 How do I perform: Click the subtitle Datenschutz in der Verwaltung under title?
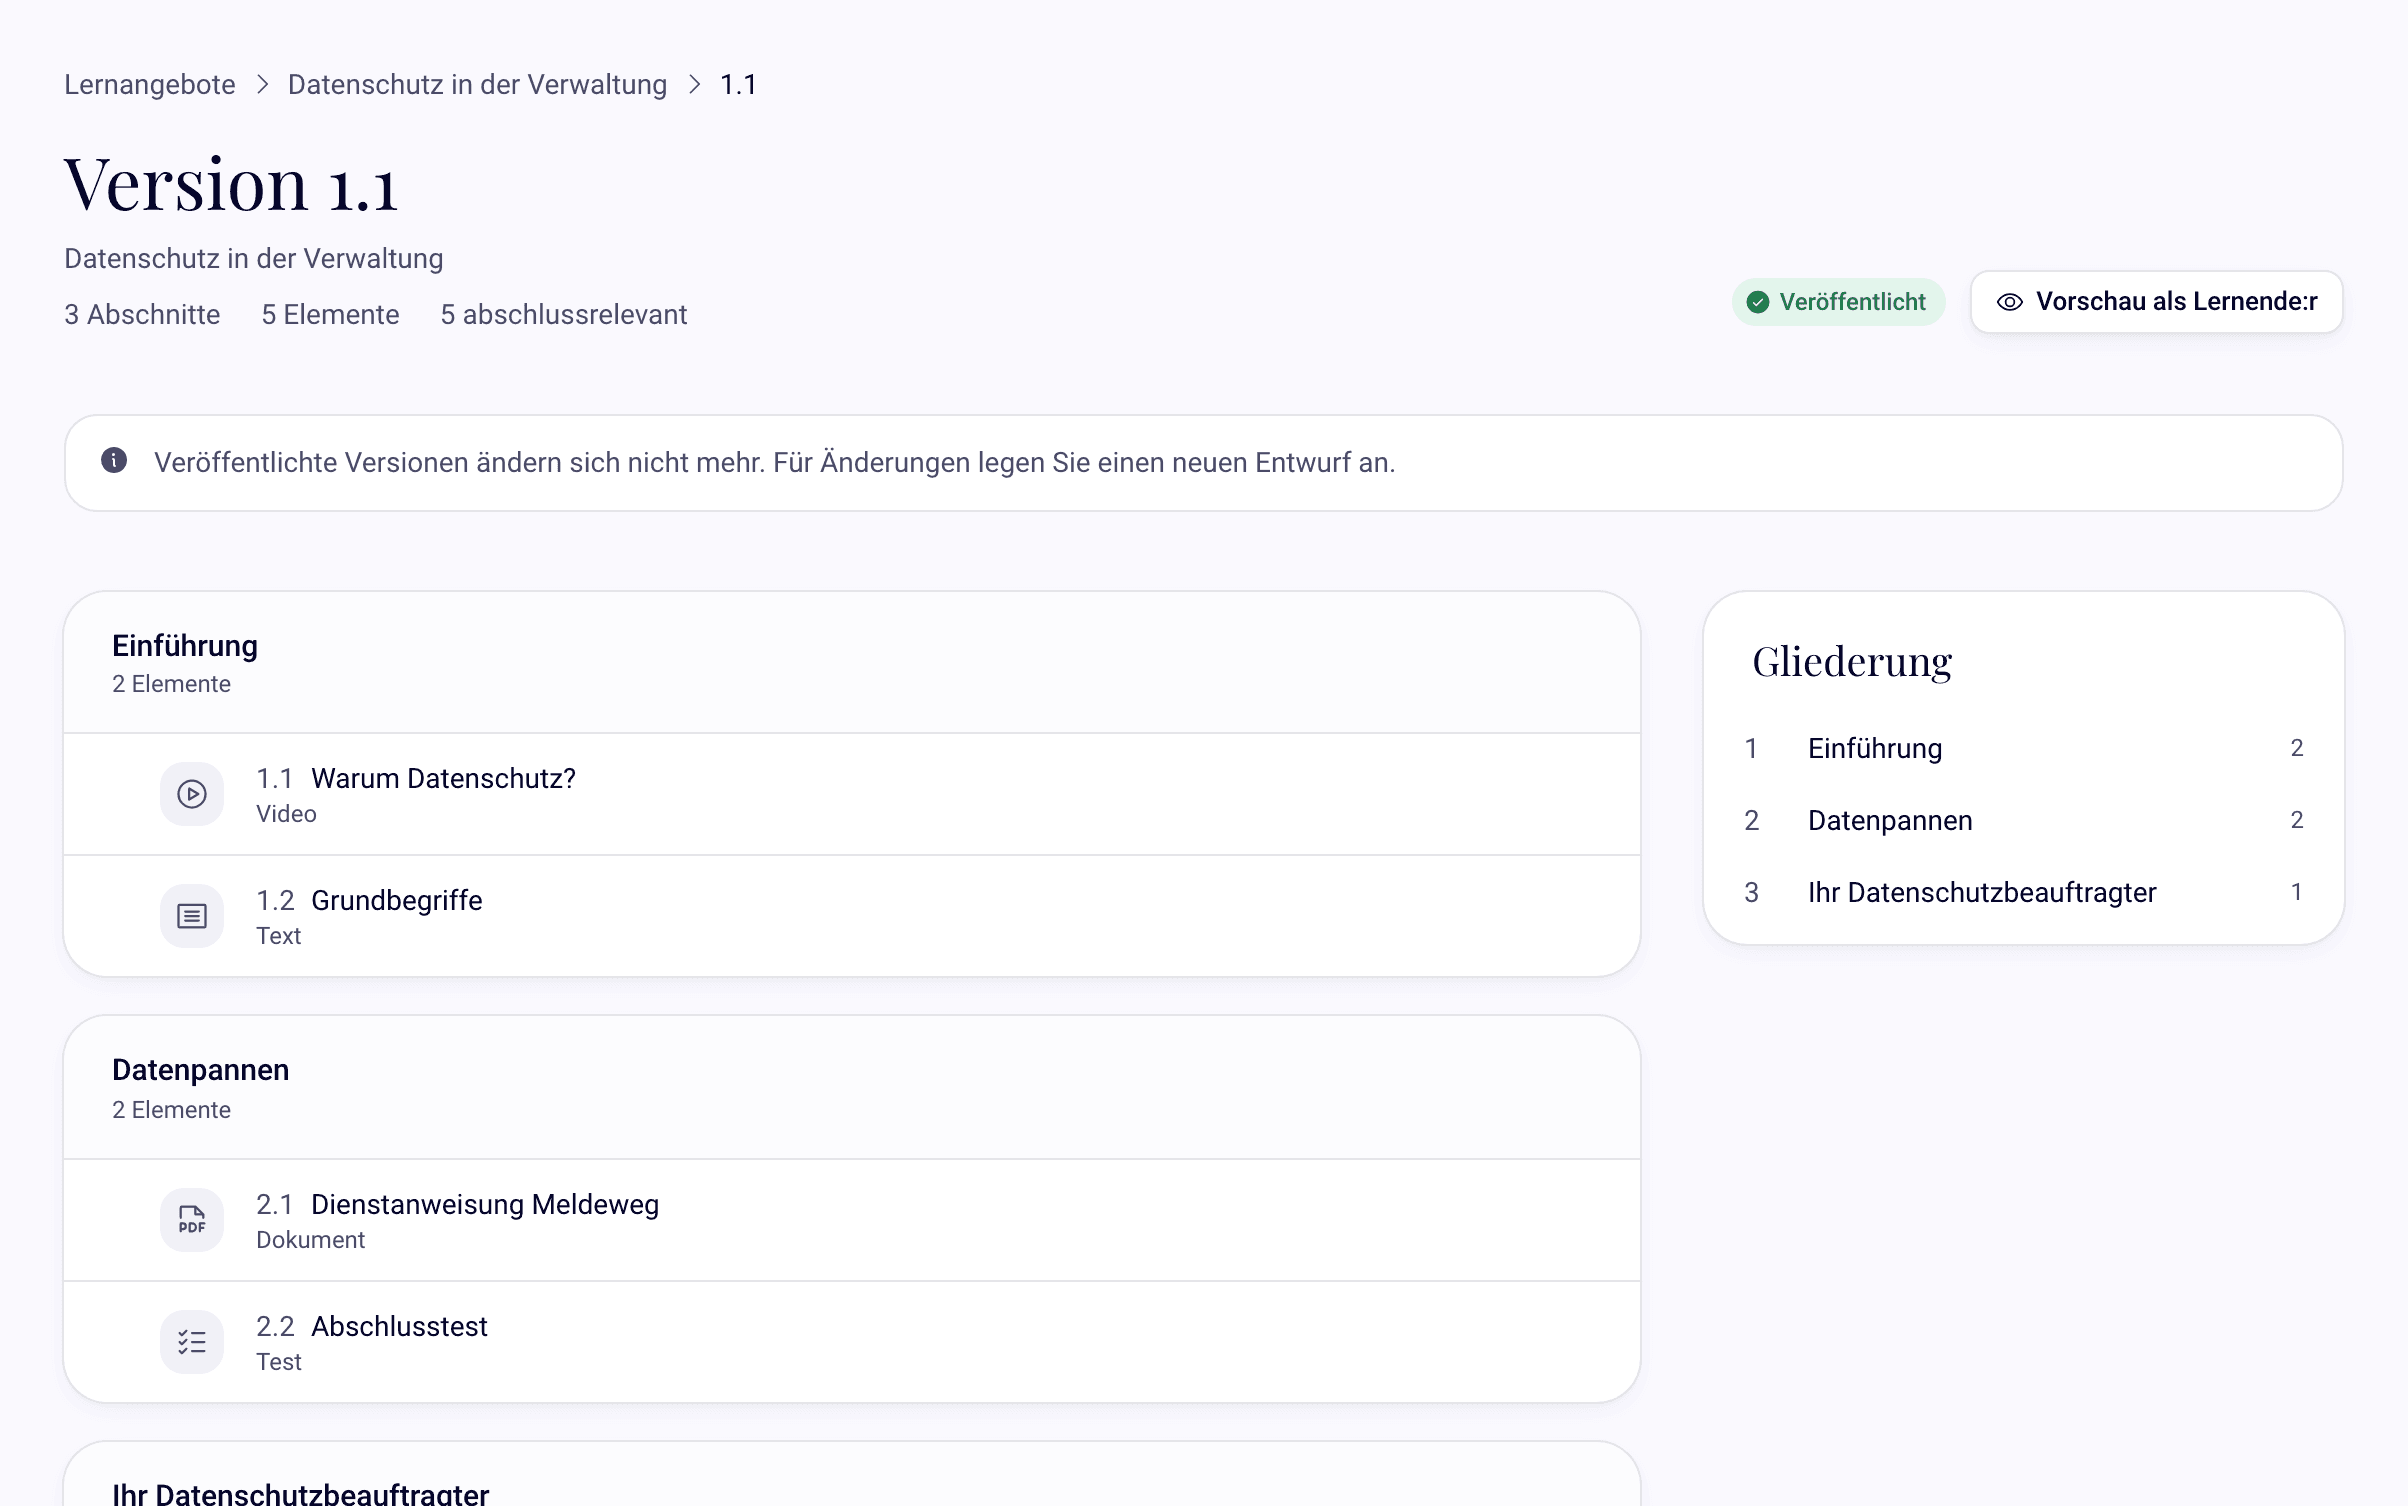(x=253, y=258)
